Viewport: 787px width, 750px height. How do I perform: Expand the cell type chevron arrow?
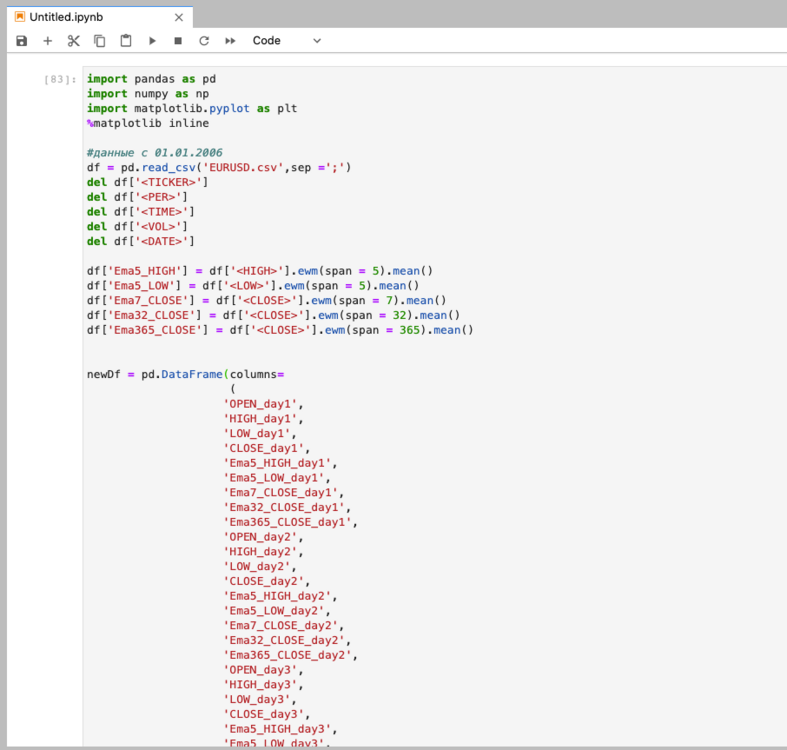point(317,41)
